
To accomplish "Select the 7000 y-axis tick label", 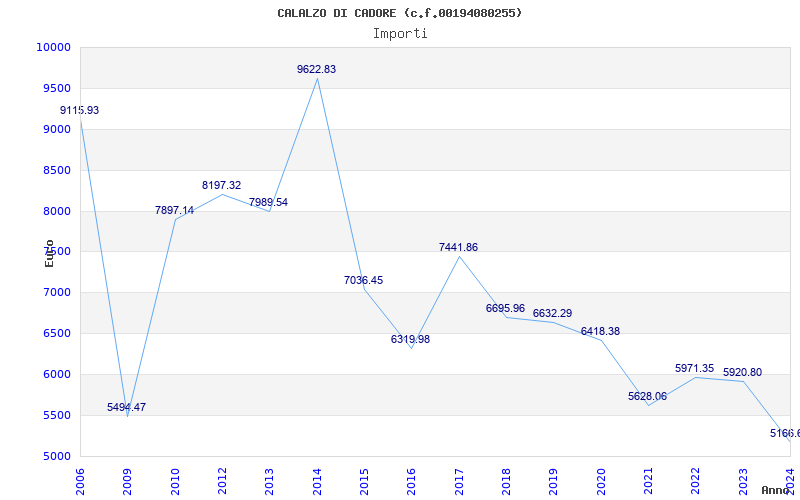I will (x=56, y=292).
